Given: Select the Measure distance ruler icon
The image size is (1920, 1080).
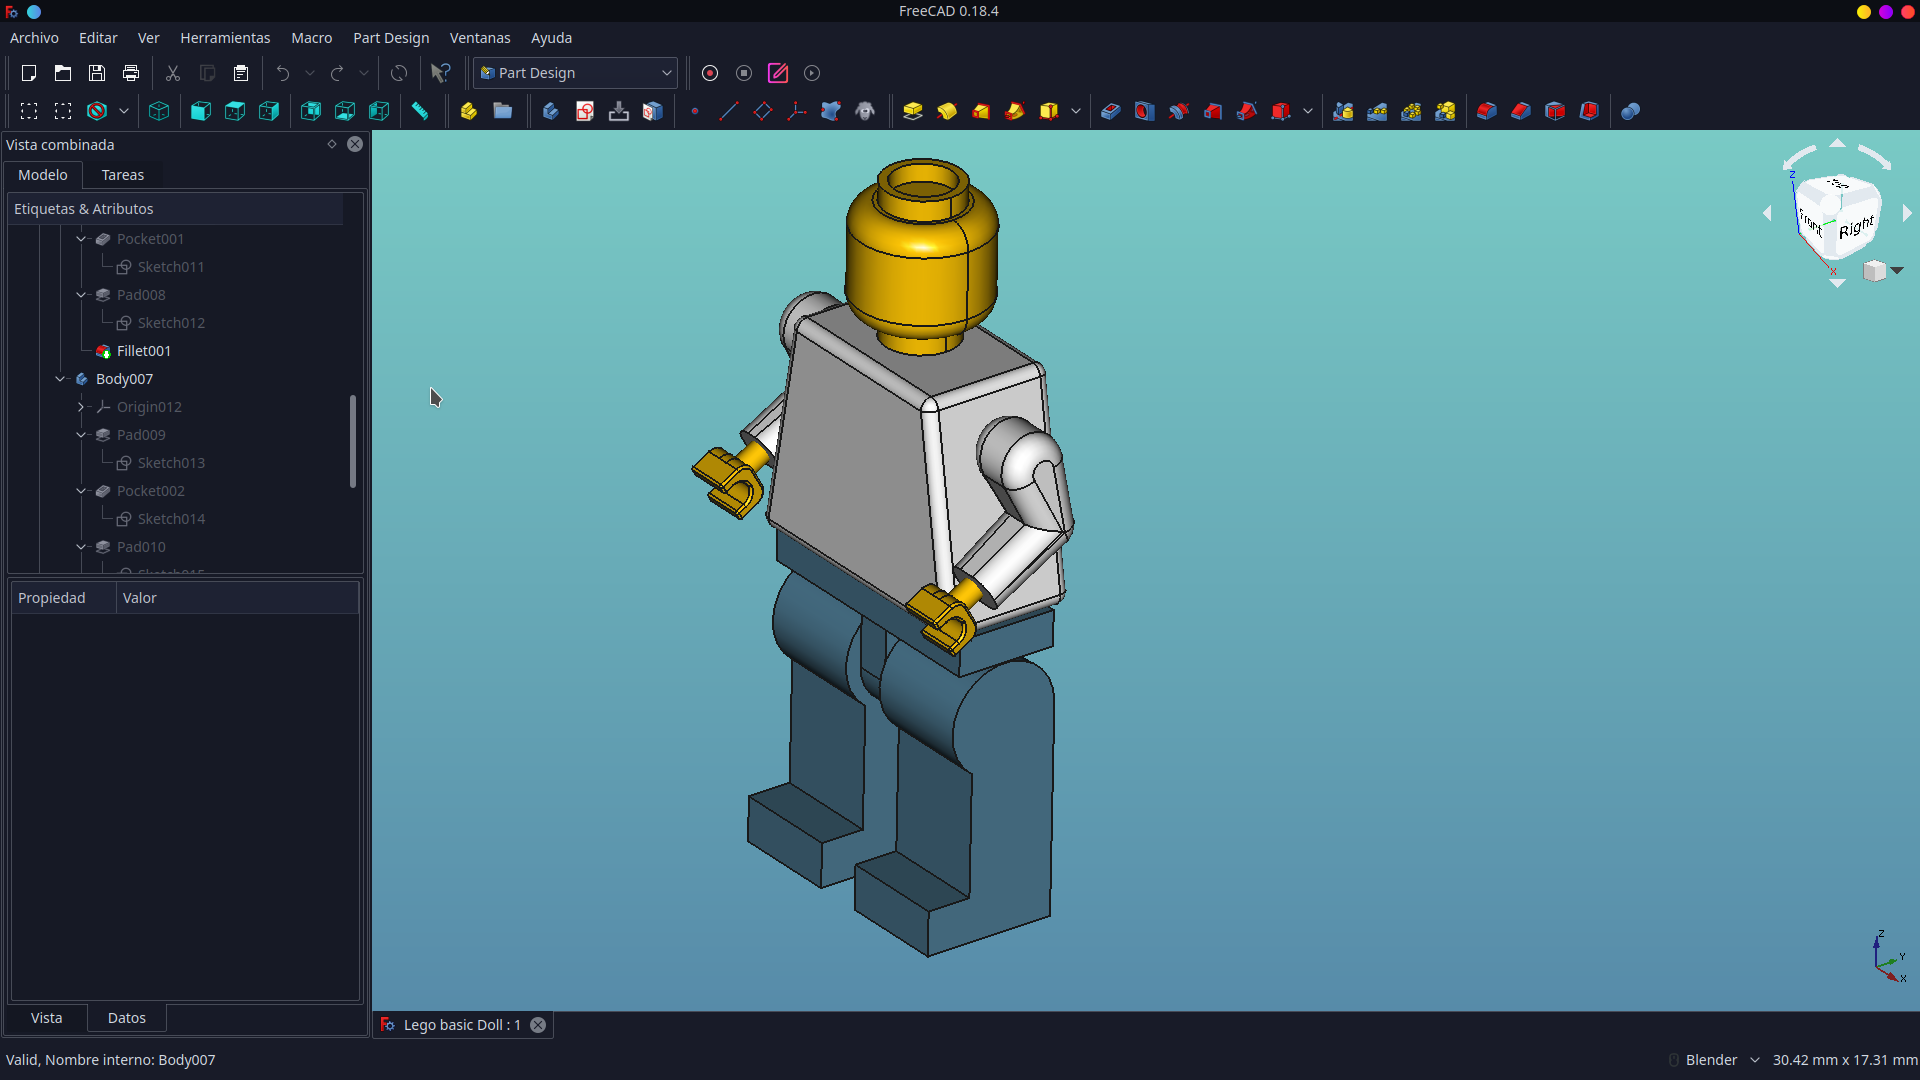Looking at the screenshot, I should [x=420, y=111].
